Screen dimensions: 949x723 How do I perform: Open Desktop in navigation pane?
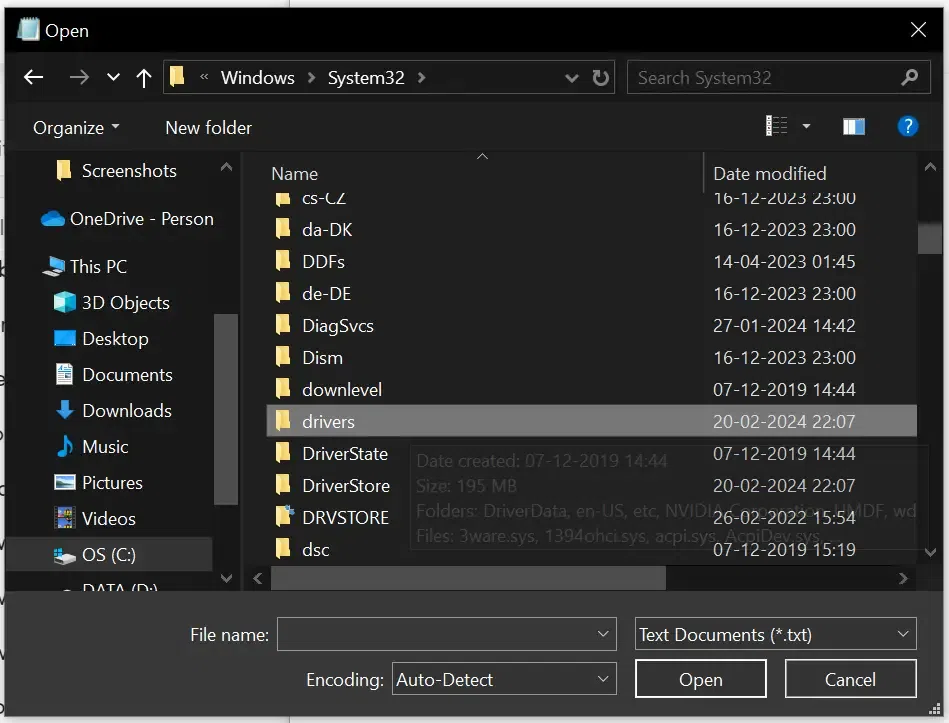(x=101, y=339)
